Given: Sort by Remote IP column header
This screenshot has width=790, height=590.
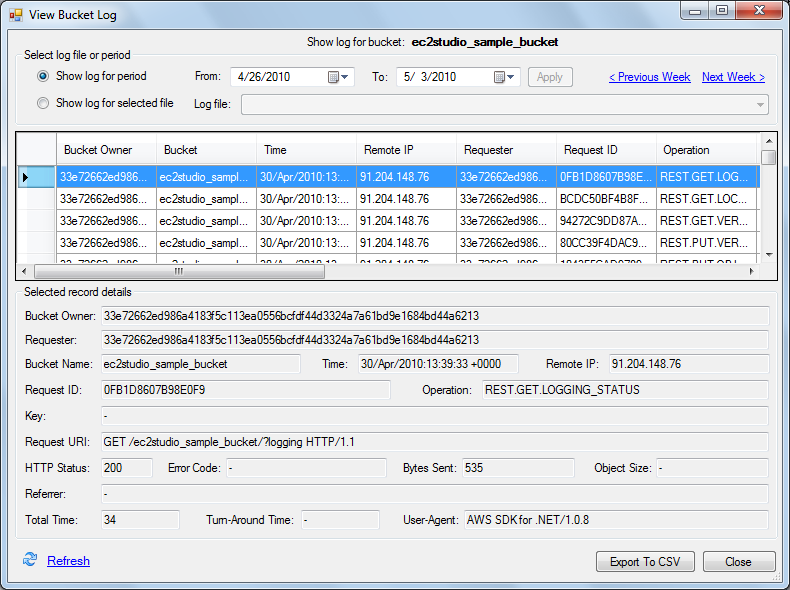Looking at the screenshot, I should click(x=406, y=150).
